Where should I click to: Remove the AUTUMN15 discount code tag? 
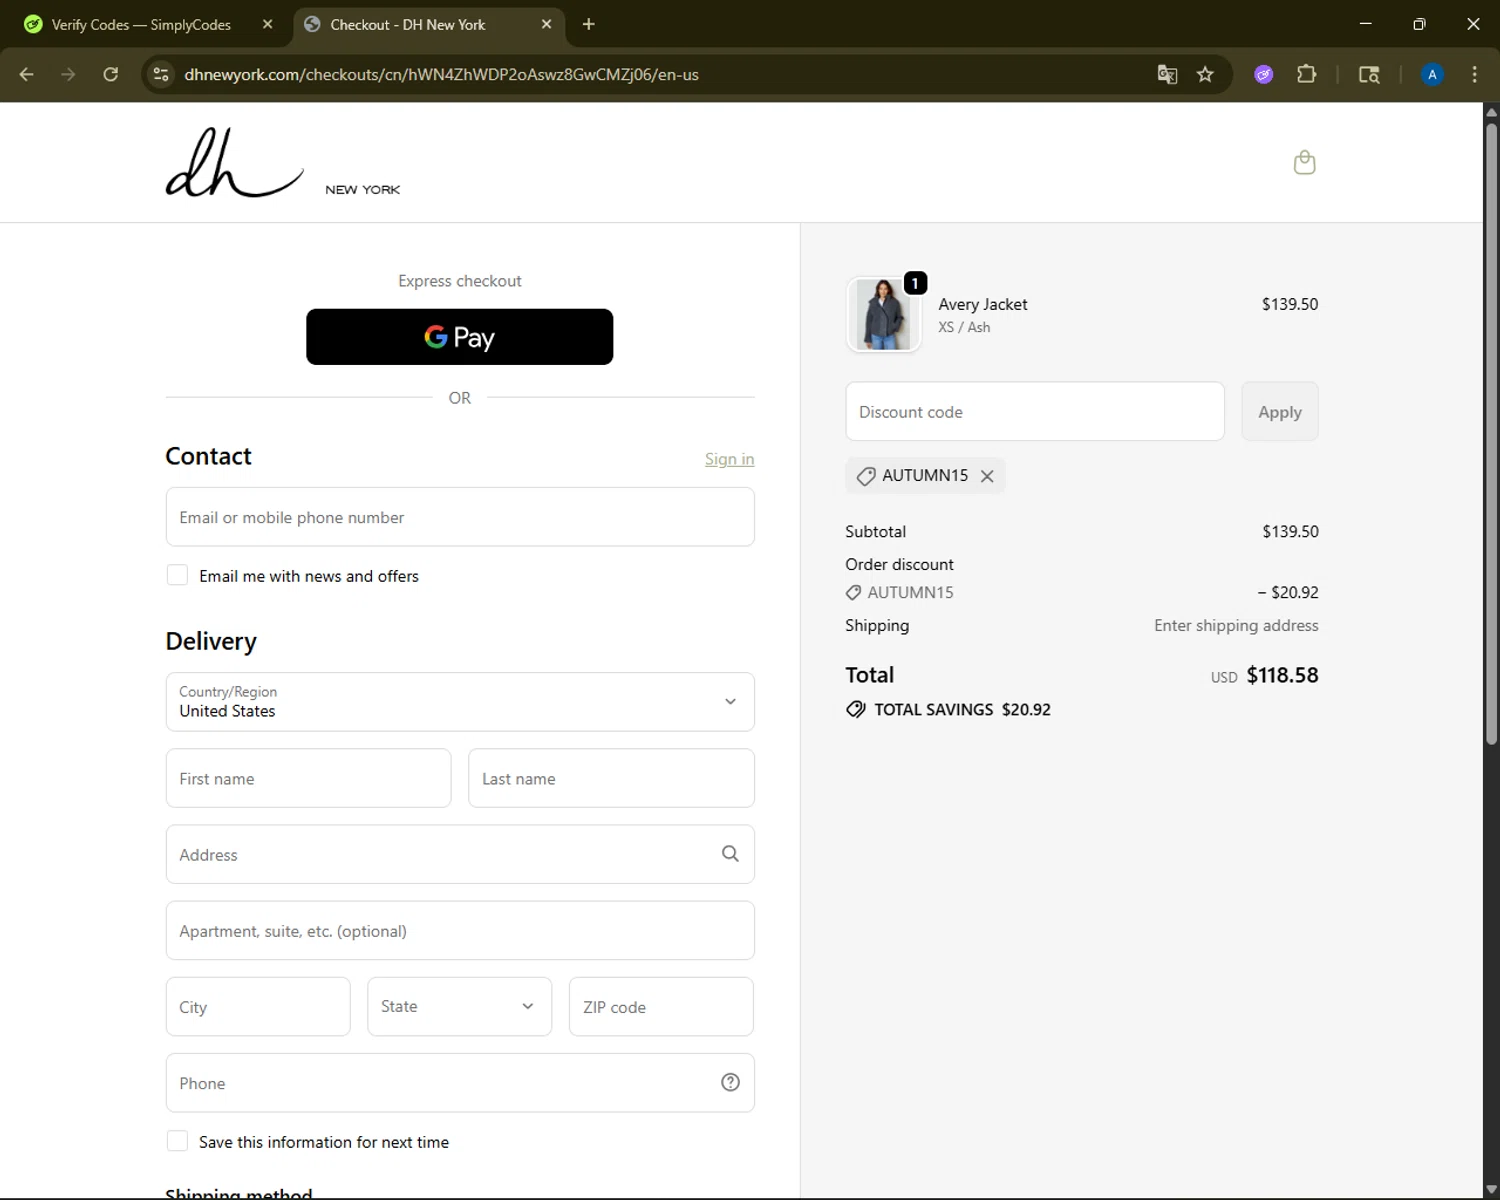click(987, 476)
